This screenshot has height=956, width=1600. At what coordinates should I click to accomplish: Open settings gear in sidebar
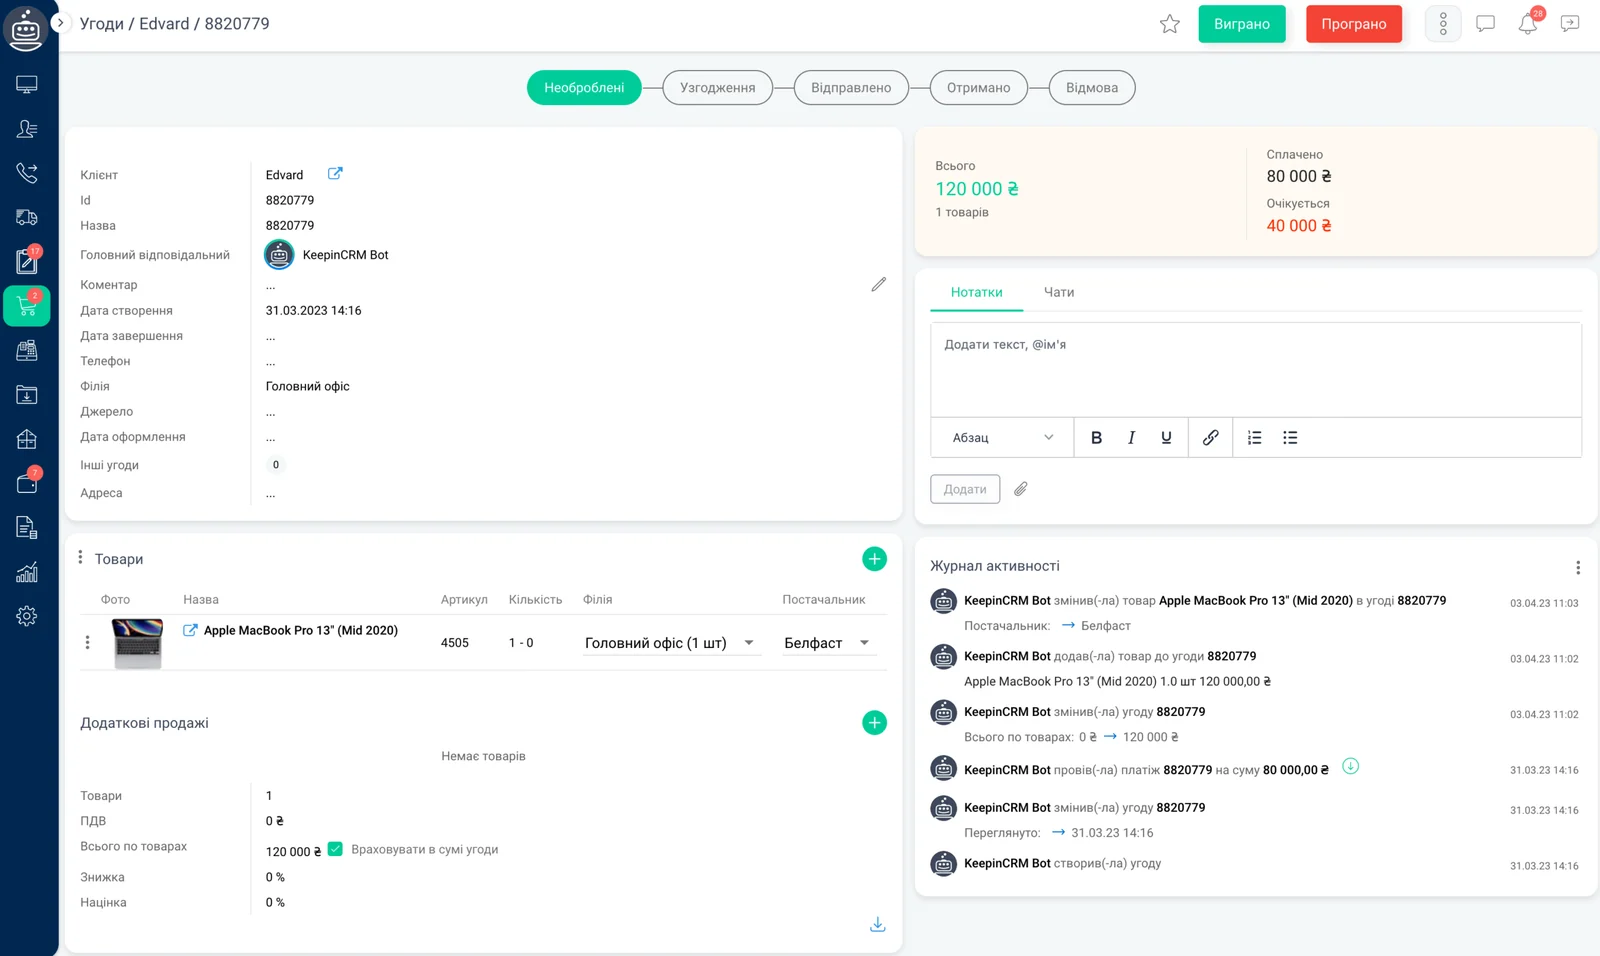coord(27,616)
